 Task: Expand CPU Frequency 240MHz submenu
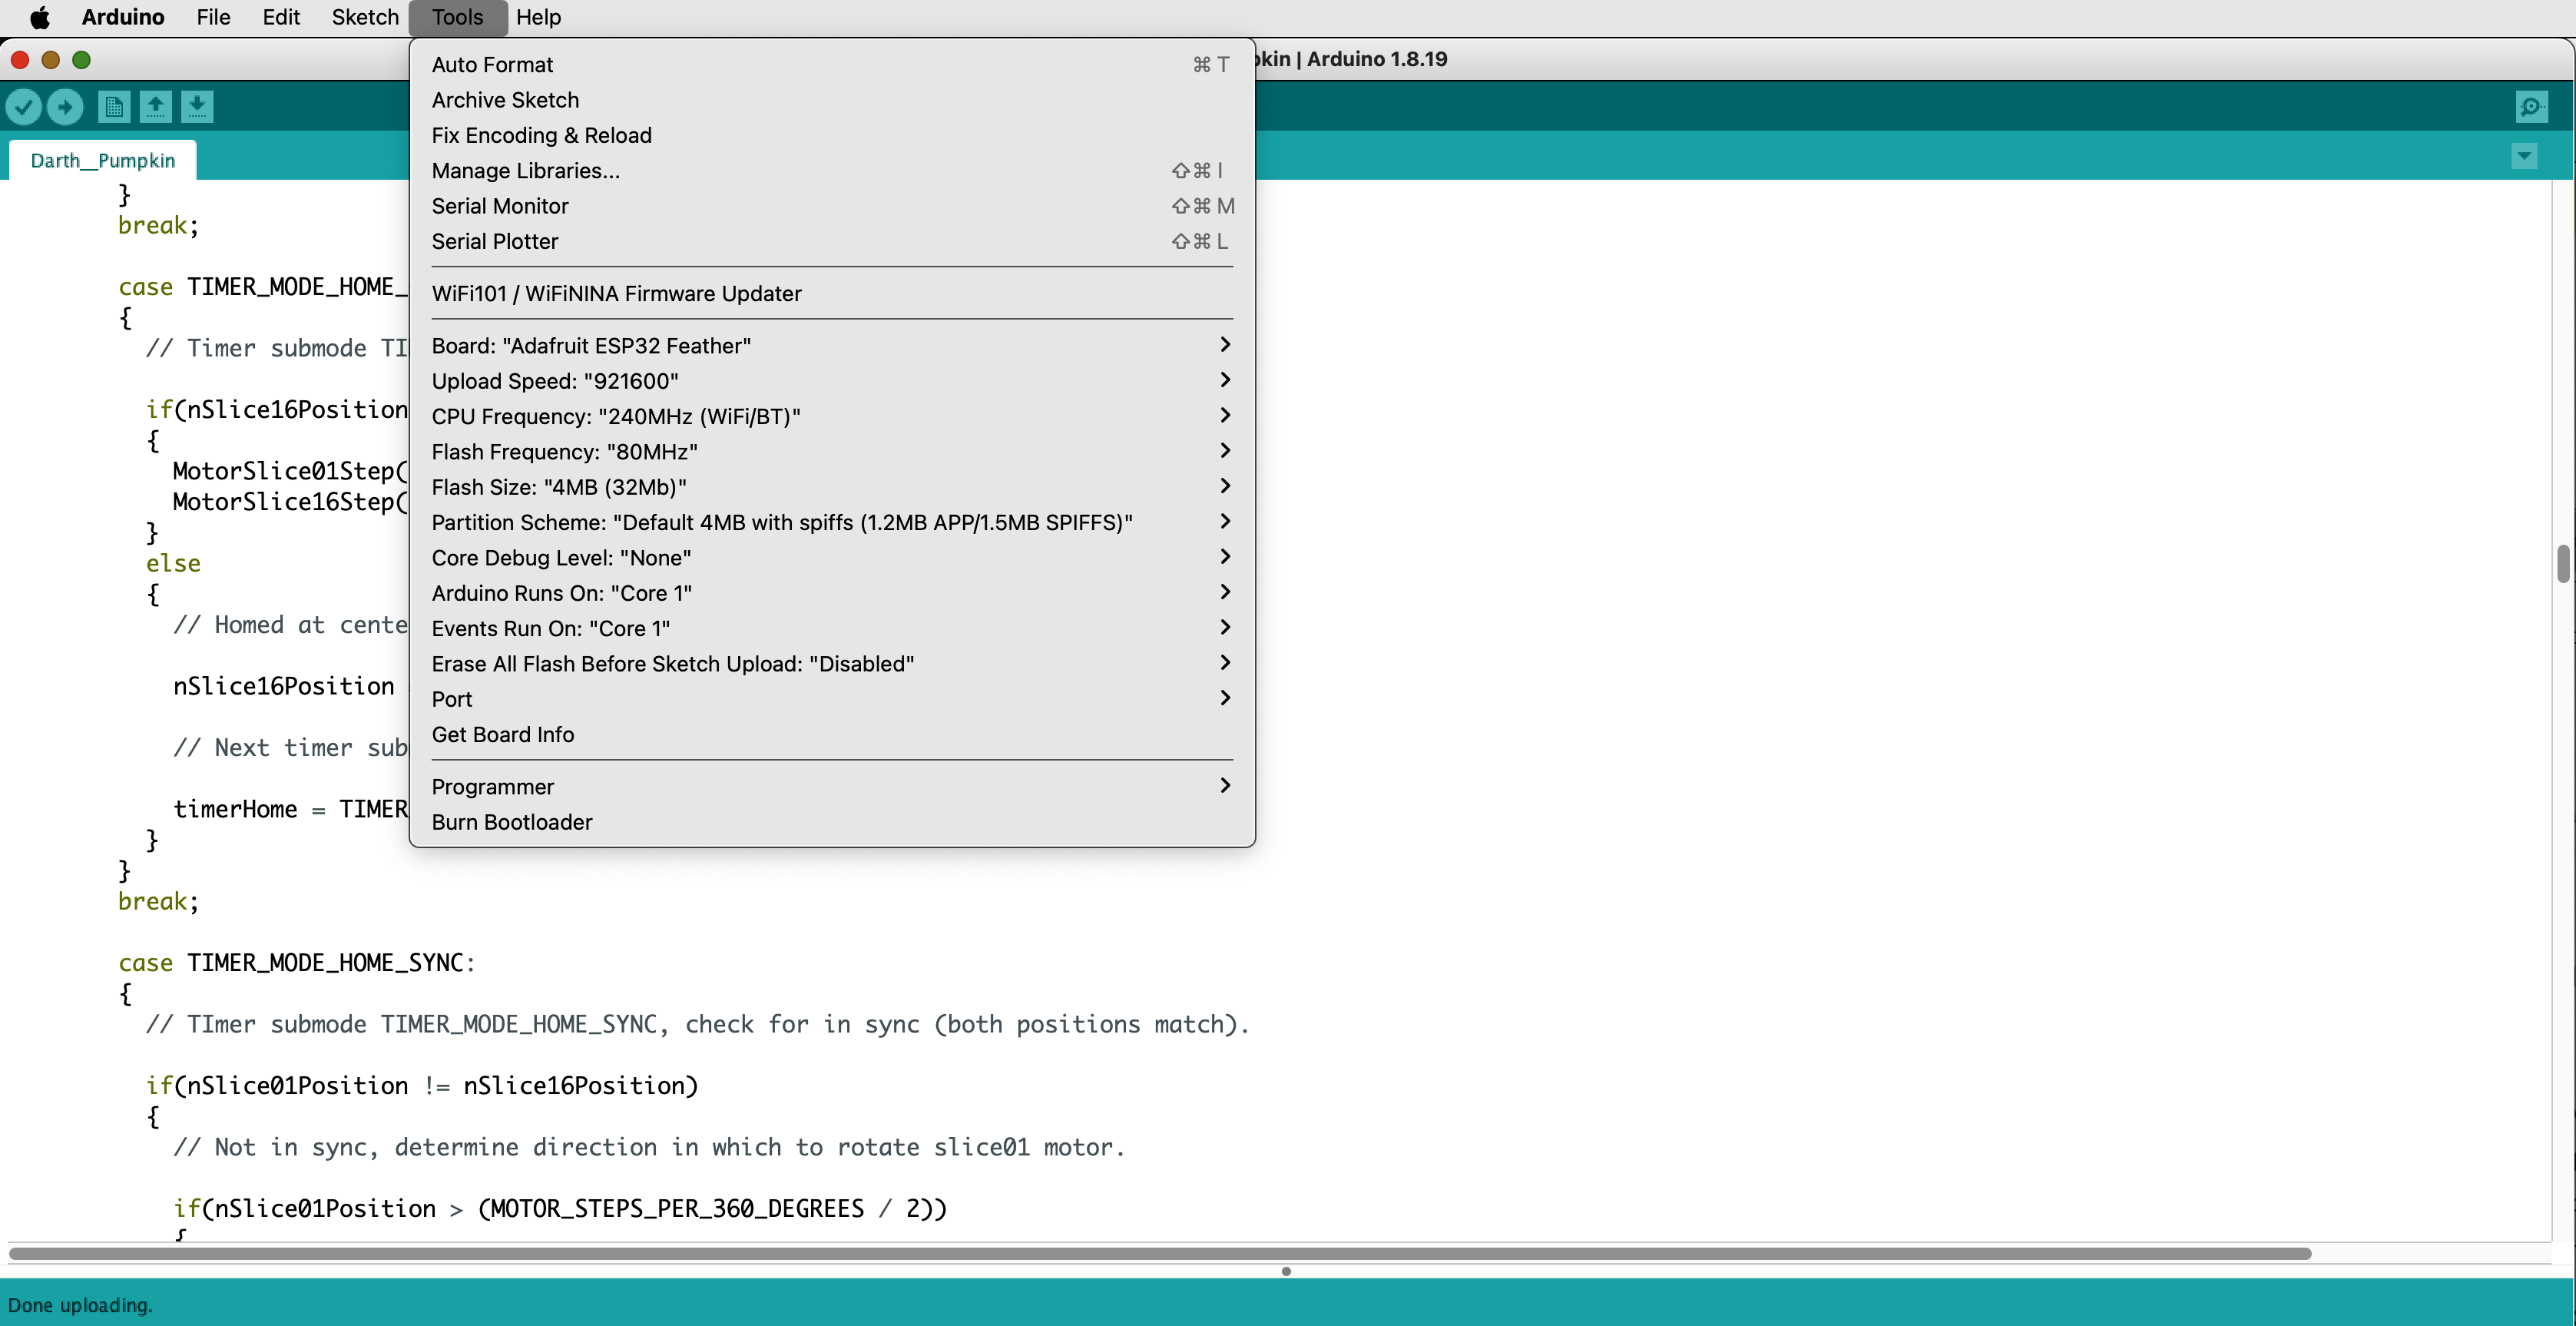832,416
